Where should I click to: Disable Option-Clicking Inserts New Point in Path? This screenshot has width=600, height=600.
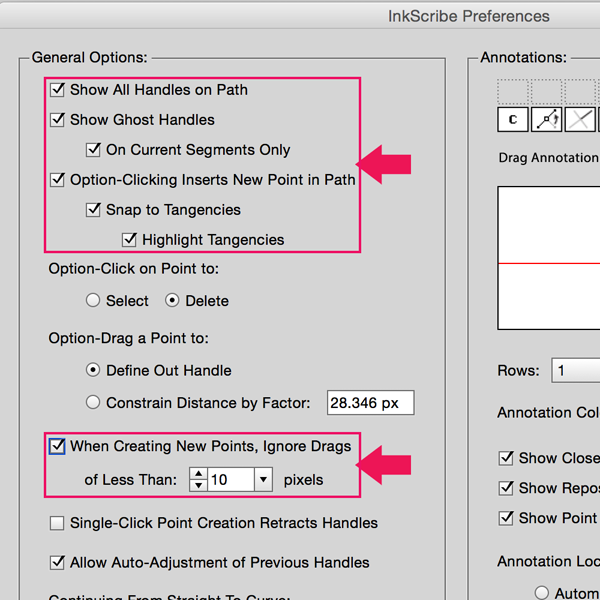[57, 179]
